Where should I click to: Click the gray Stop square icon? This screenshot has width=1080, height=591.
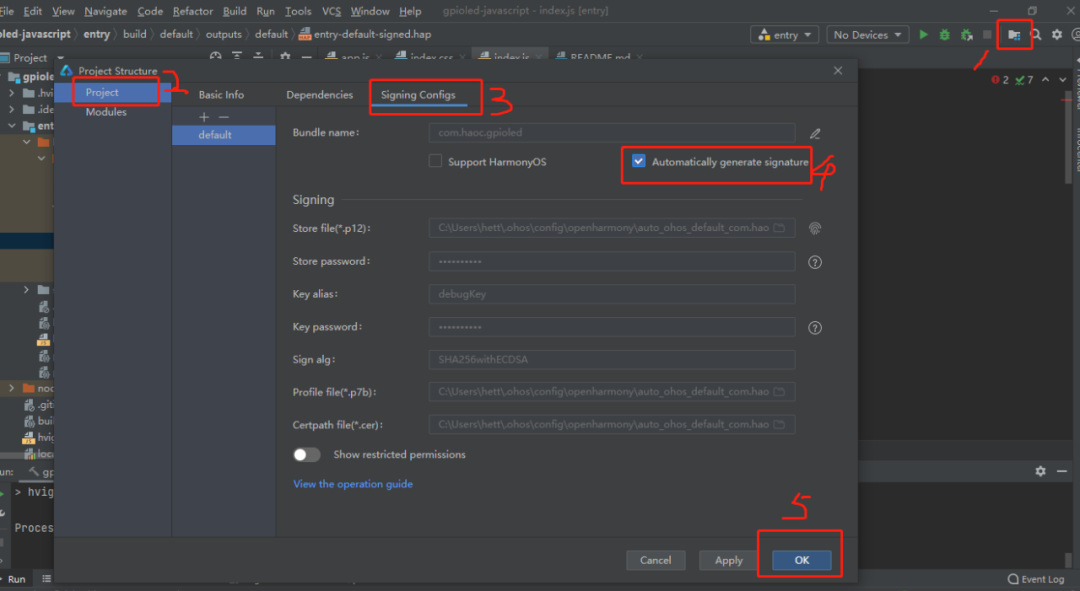987,34
